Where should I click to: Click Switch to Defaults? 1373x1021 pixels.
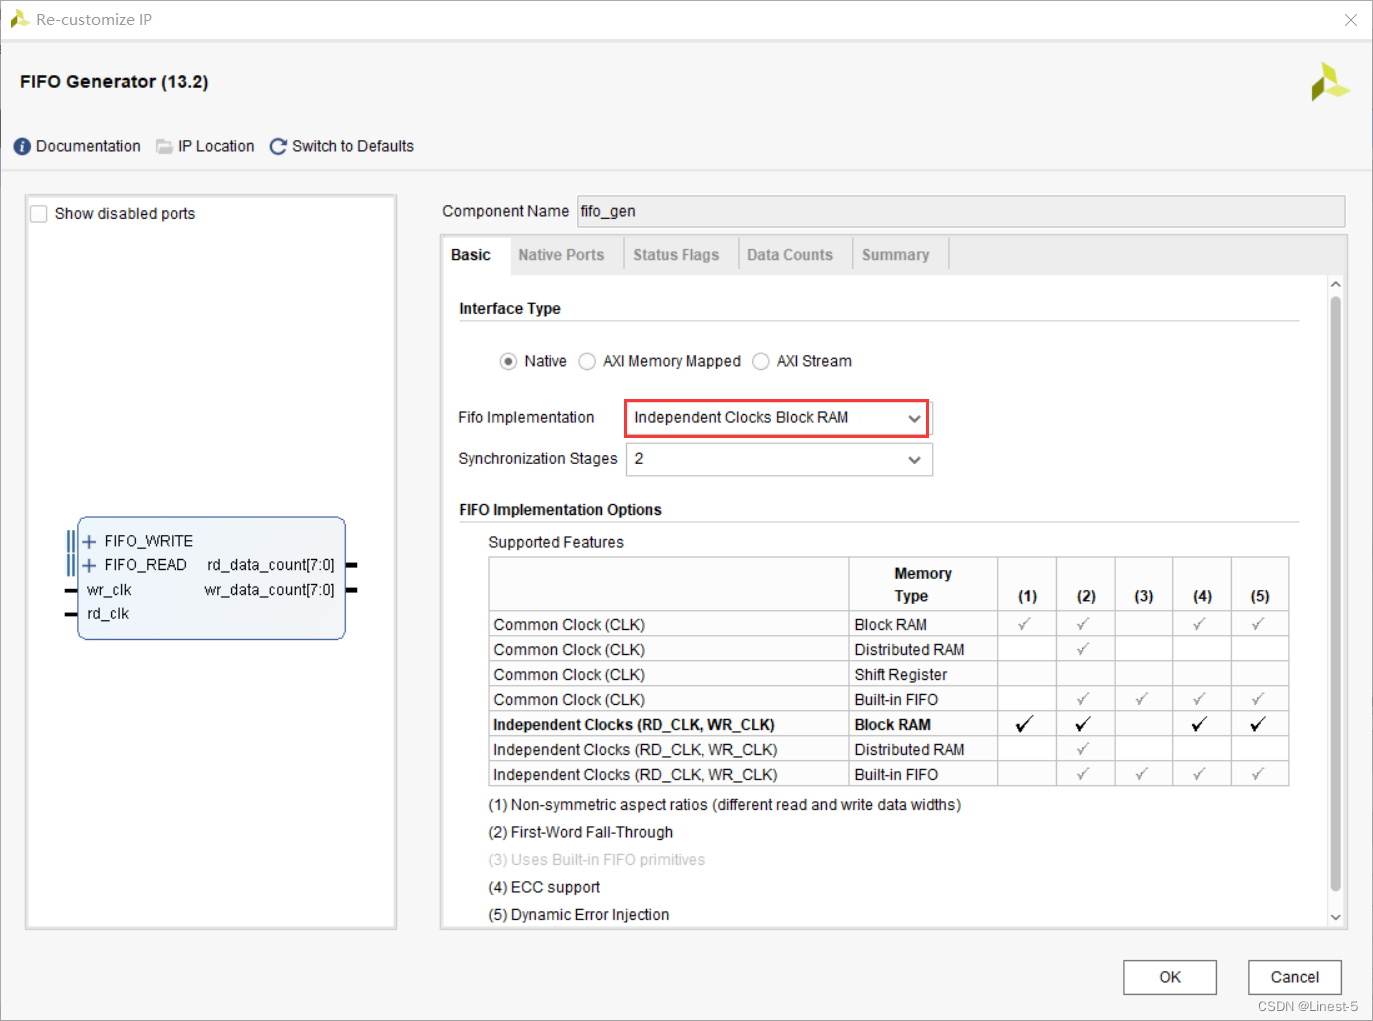point(353,146)
